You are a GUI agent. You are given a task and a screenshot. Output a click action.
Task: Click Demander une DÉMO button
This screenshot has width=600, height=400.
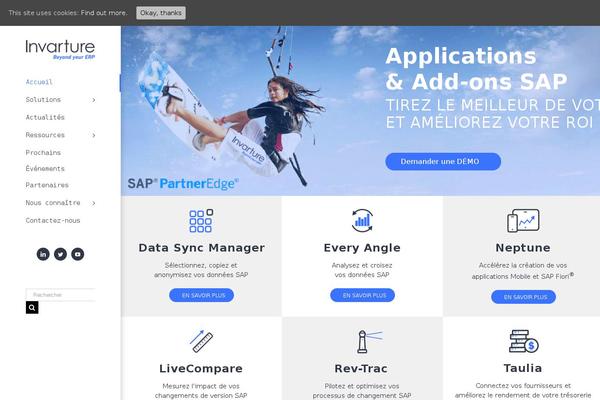[x=443, y=162]
